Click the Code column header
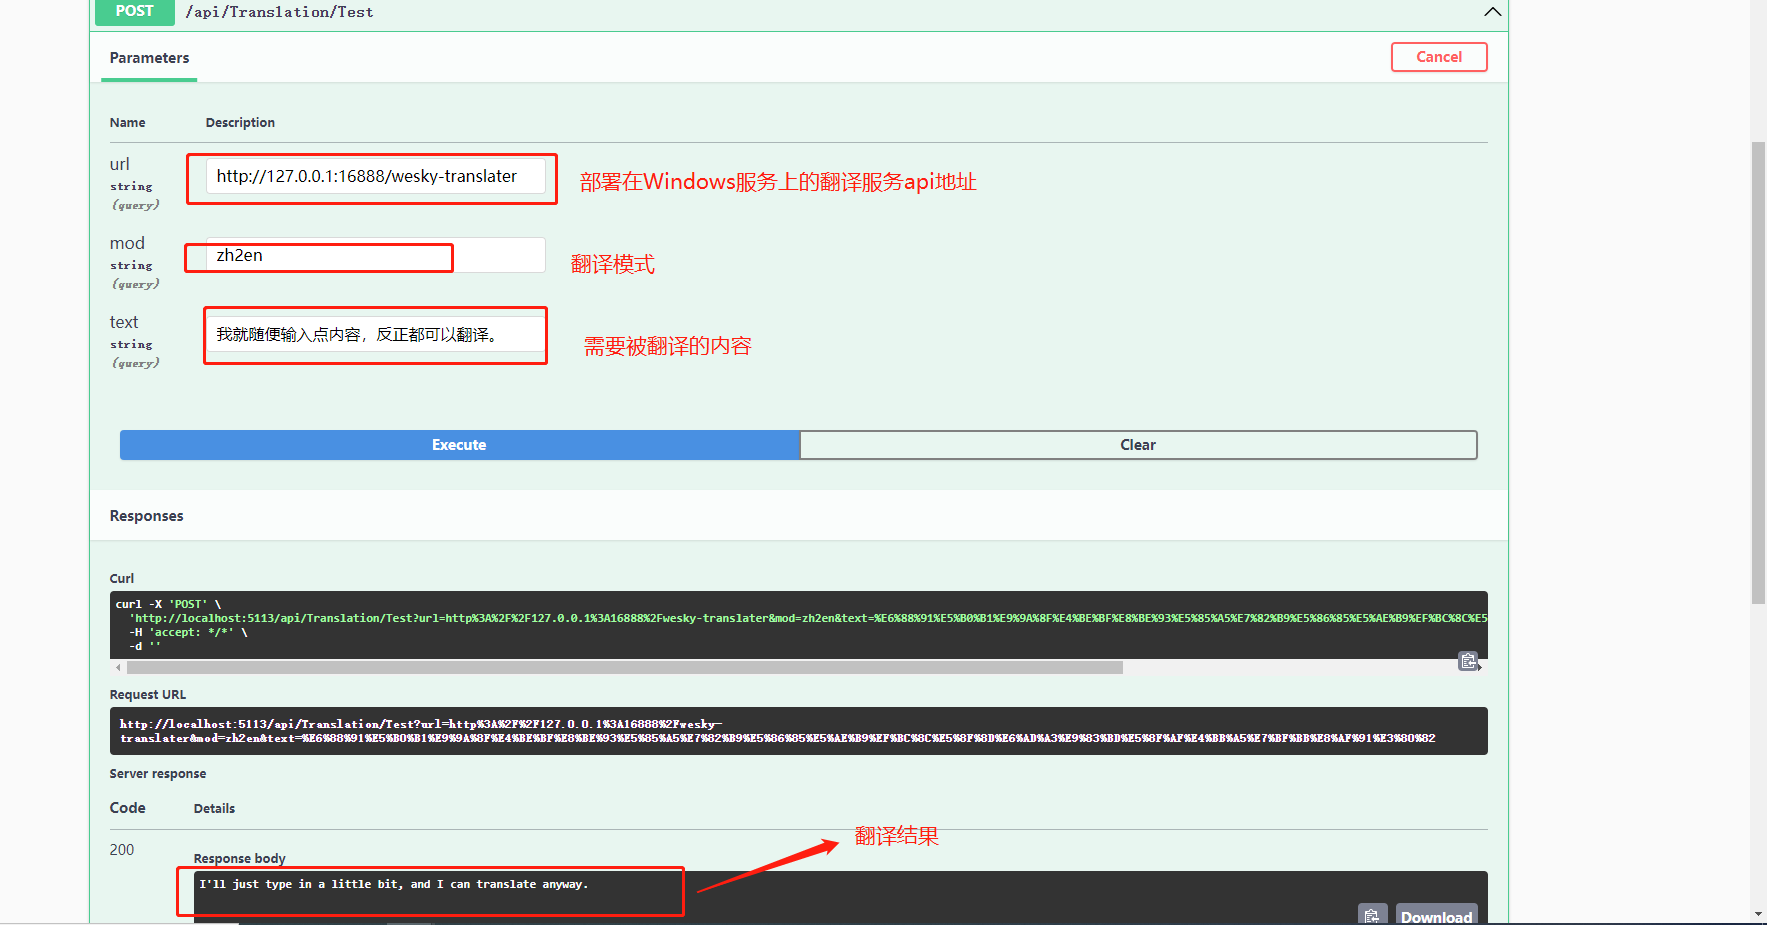Viewport: 1767px width, 925px height. pyautogui.click(x=128, y=808)
